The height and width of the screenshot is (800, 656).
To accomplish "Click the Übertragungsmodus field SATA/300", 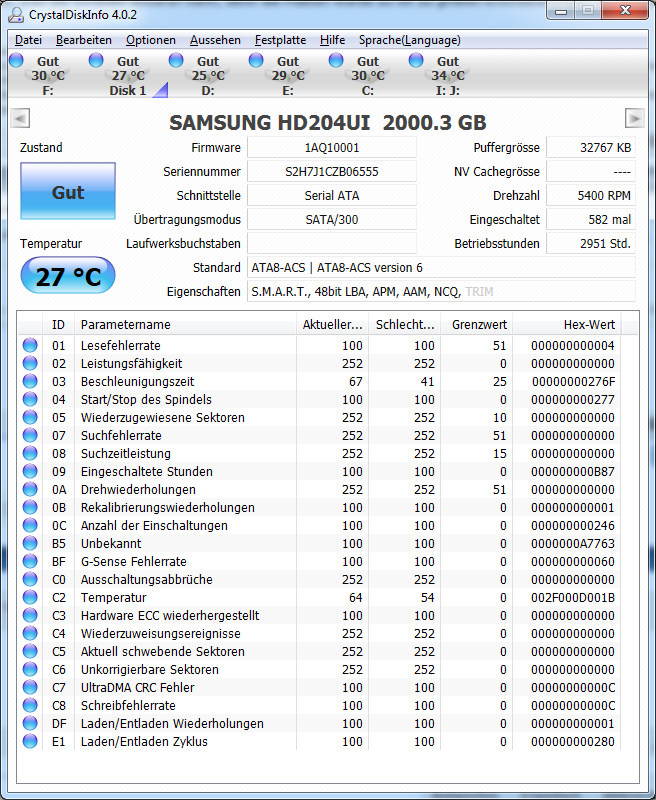I will 332,219.
